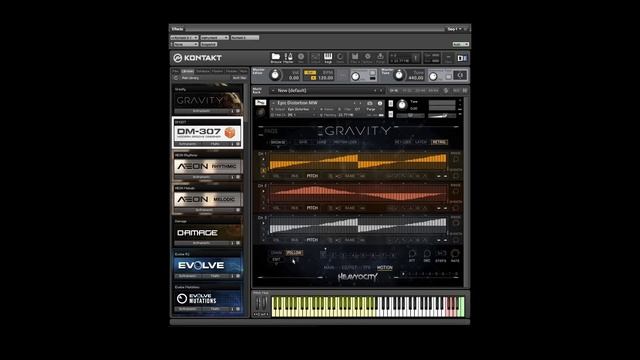Viewport: 640px width, 360px height.
Task: Open the instrument Purge dropdown
Action: coord(371,109)
